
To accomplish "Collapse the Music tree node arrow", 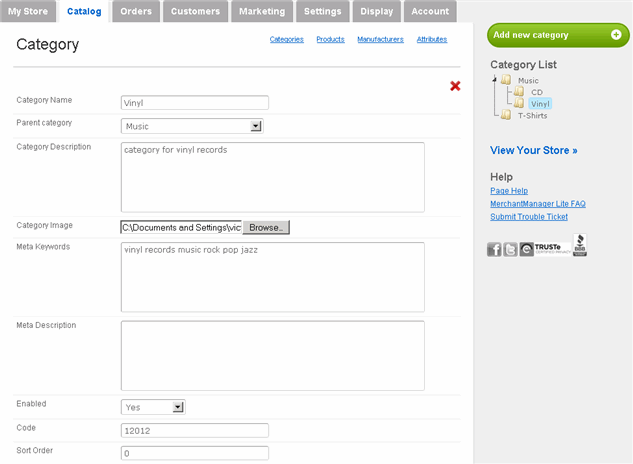I will tap(495, 79).
